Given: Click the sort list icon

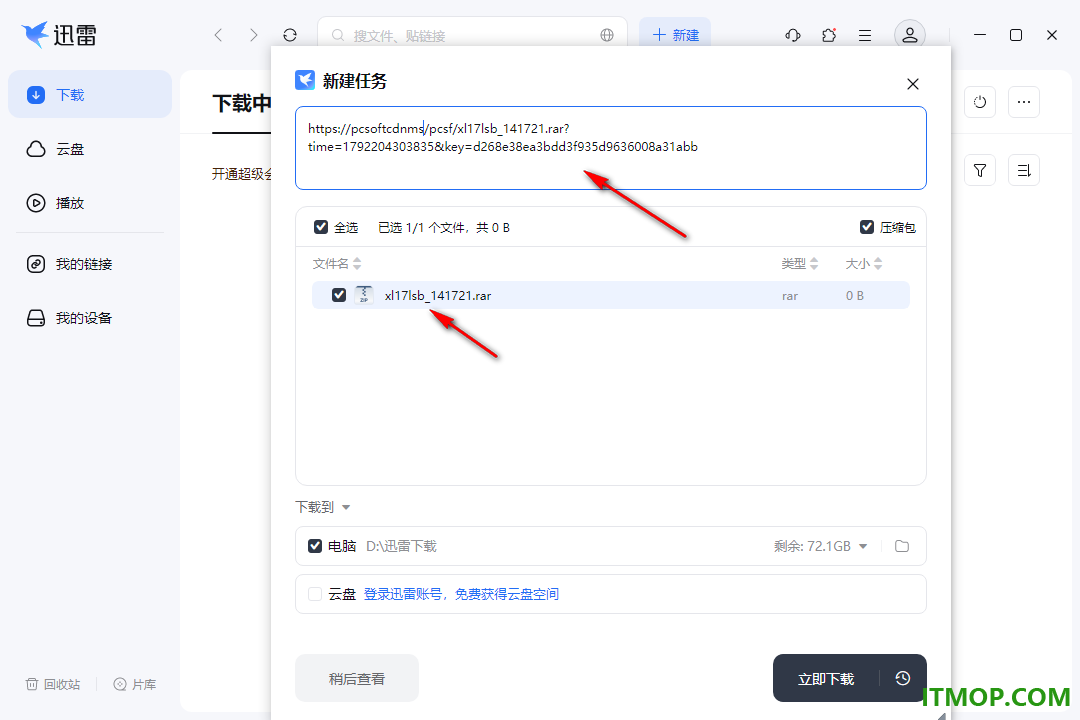Looking at the screenshot, I should [x=1024, y=170].
